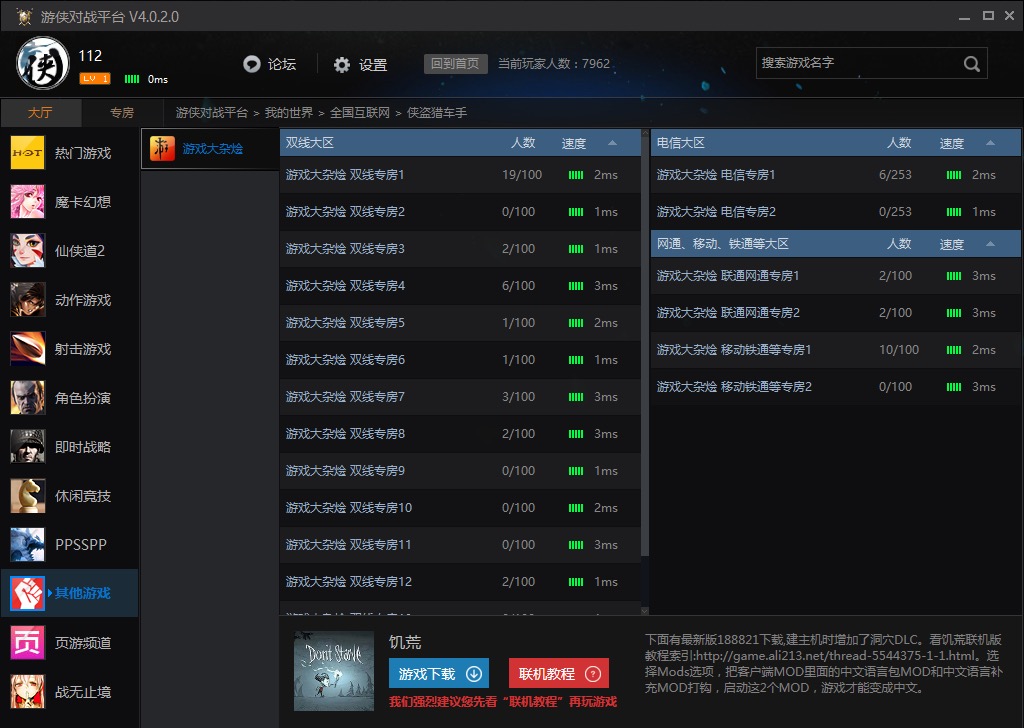Switch to the 专房 tab
The width and height of the screenshot is (1024, 728).
[x=121, y=112]
